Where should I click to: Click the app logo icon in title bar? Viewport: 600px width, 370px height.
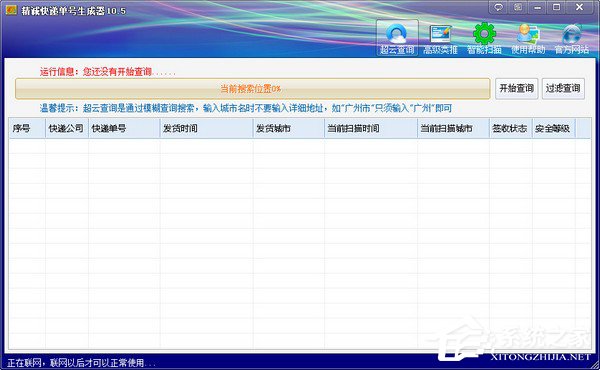point(11,10)
